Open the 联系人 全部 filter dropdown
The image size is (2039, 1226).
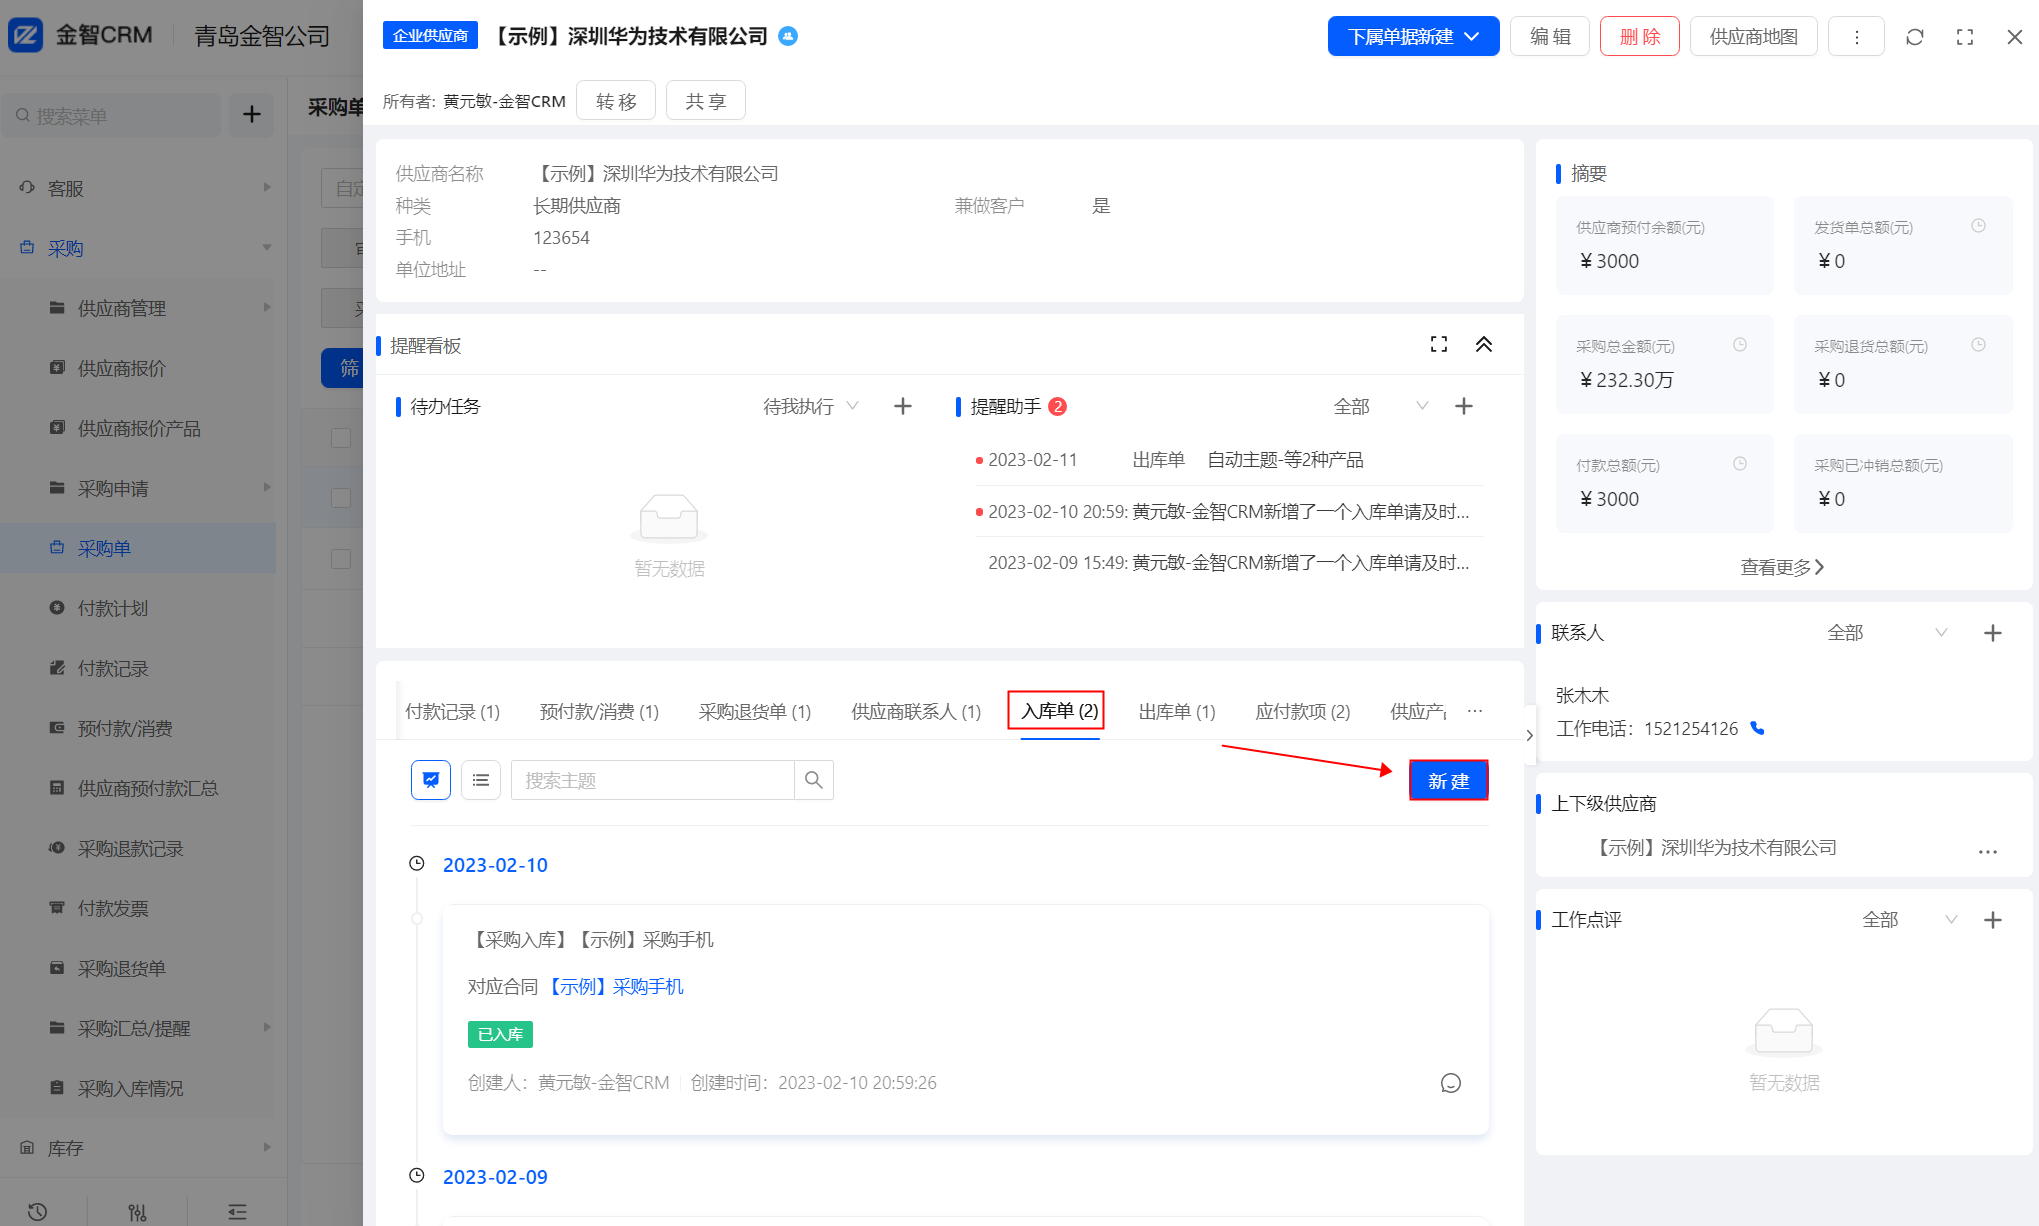(1886, 633)
